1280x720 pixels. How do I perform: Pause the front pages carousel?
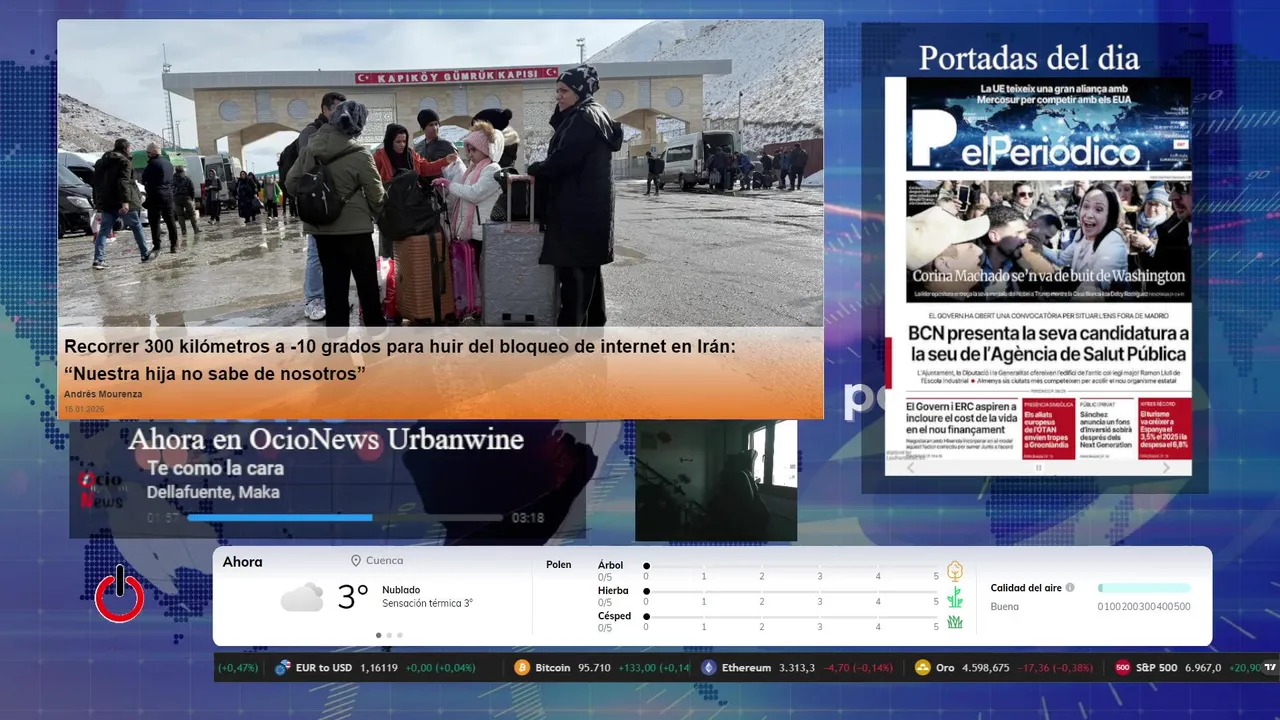pyautogui.click(x=1038, y=468)
